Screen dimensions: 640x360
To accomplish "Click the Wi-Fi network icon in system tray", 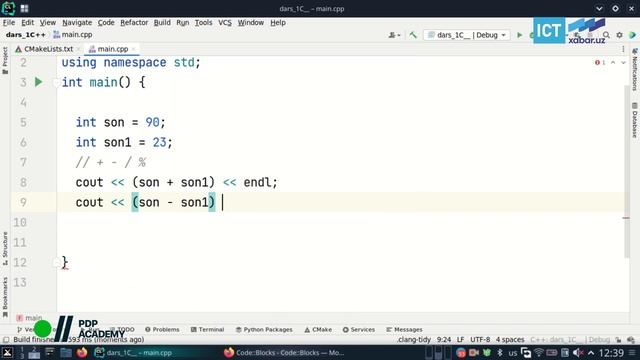I will [539, 353].
